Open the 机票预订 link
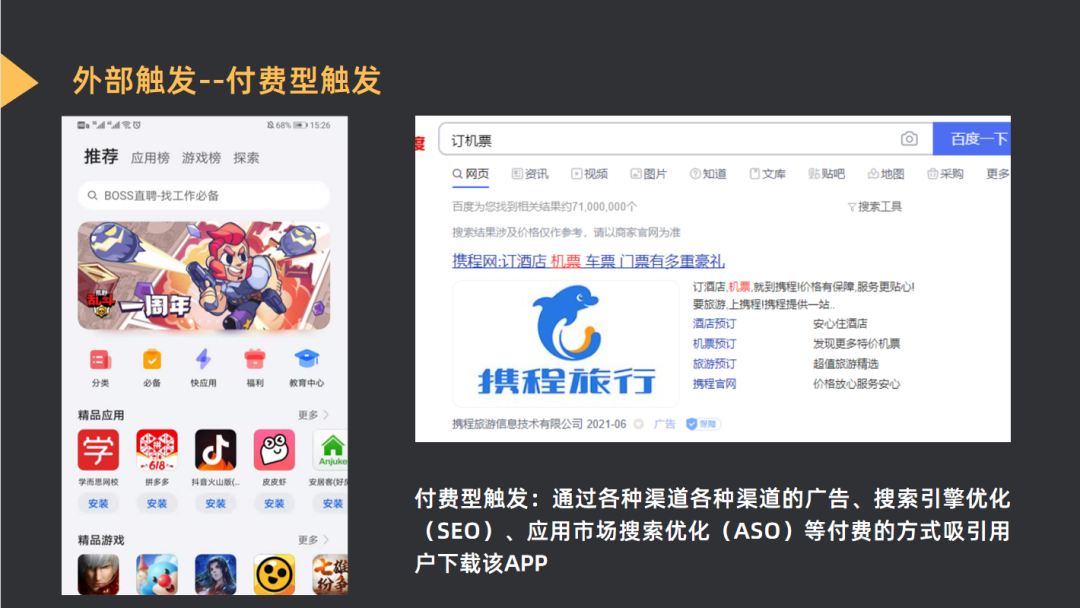 (714, 344)
